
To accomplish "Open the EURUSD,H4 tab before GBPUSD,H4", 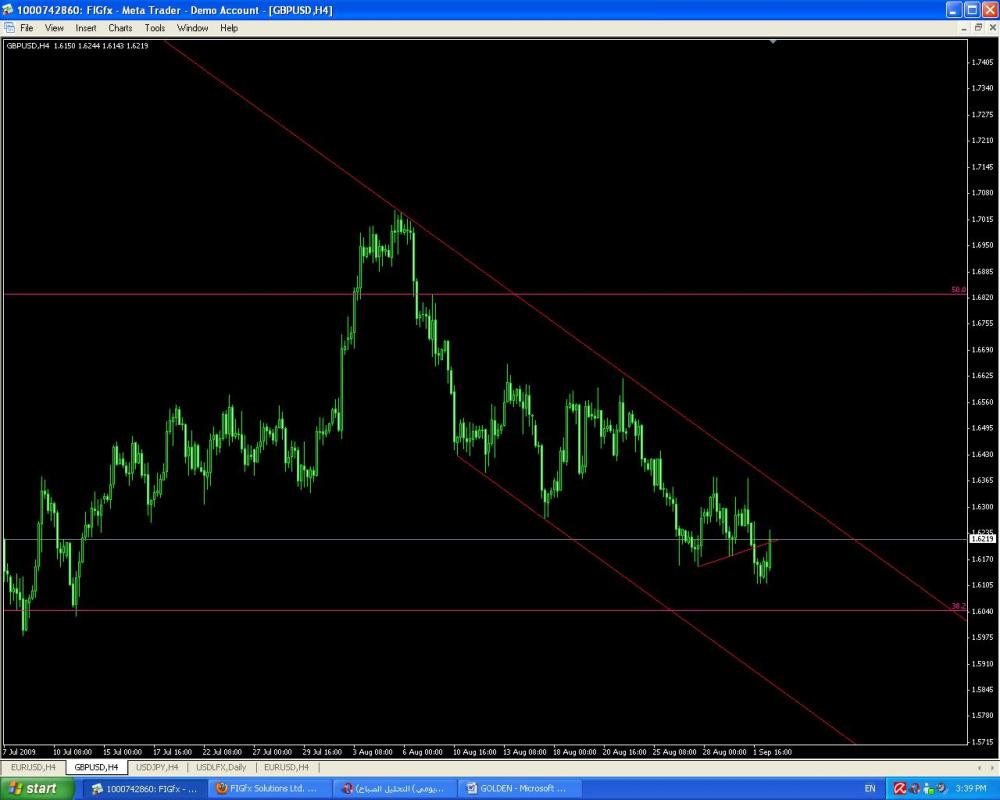I will coord(33,767).
